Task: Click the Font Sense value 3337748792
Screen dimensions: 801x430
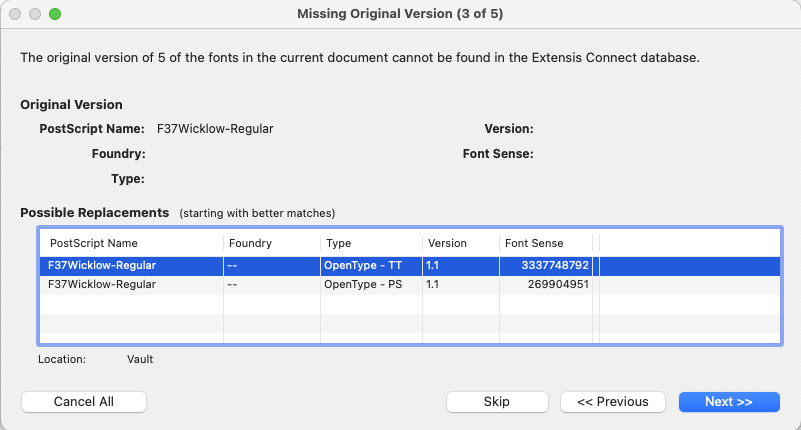Action: point(555,266)
